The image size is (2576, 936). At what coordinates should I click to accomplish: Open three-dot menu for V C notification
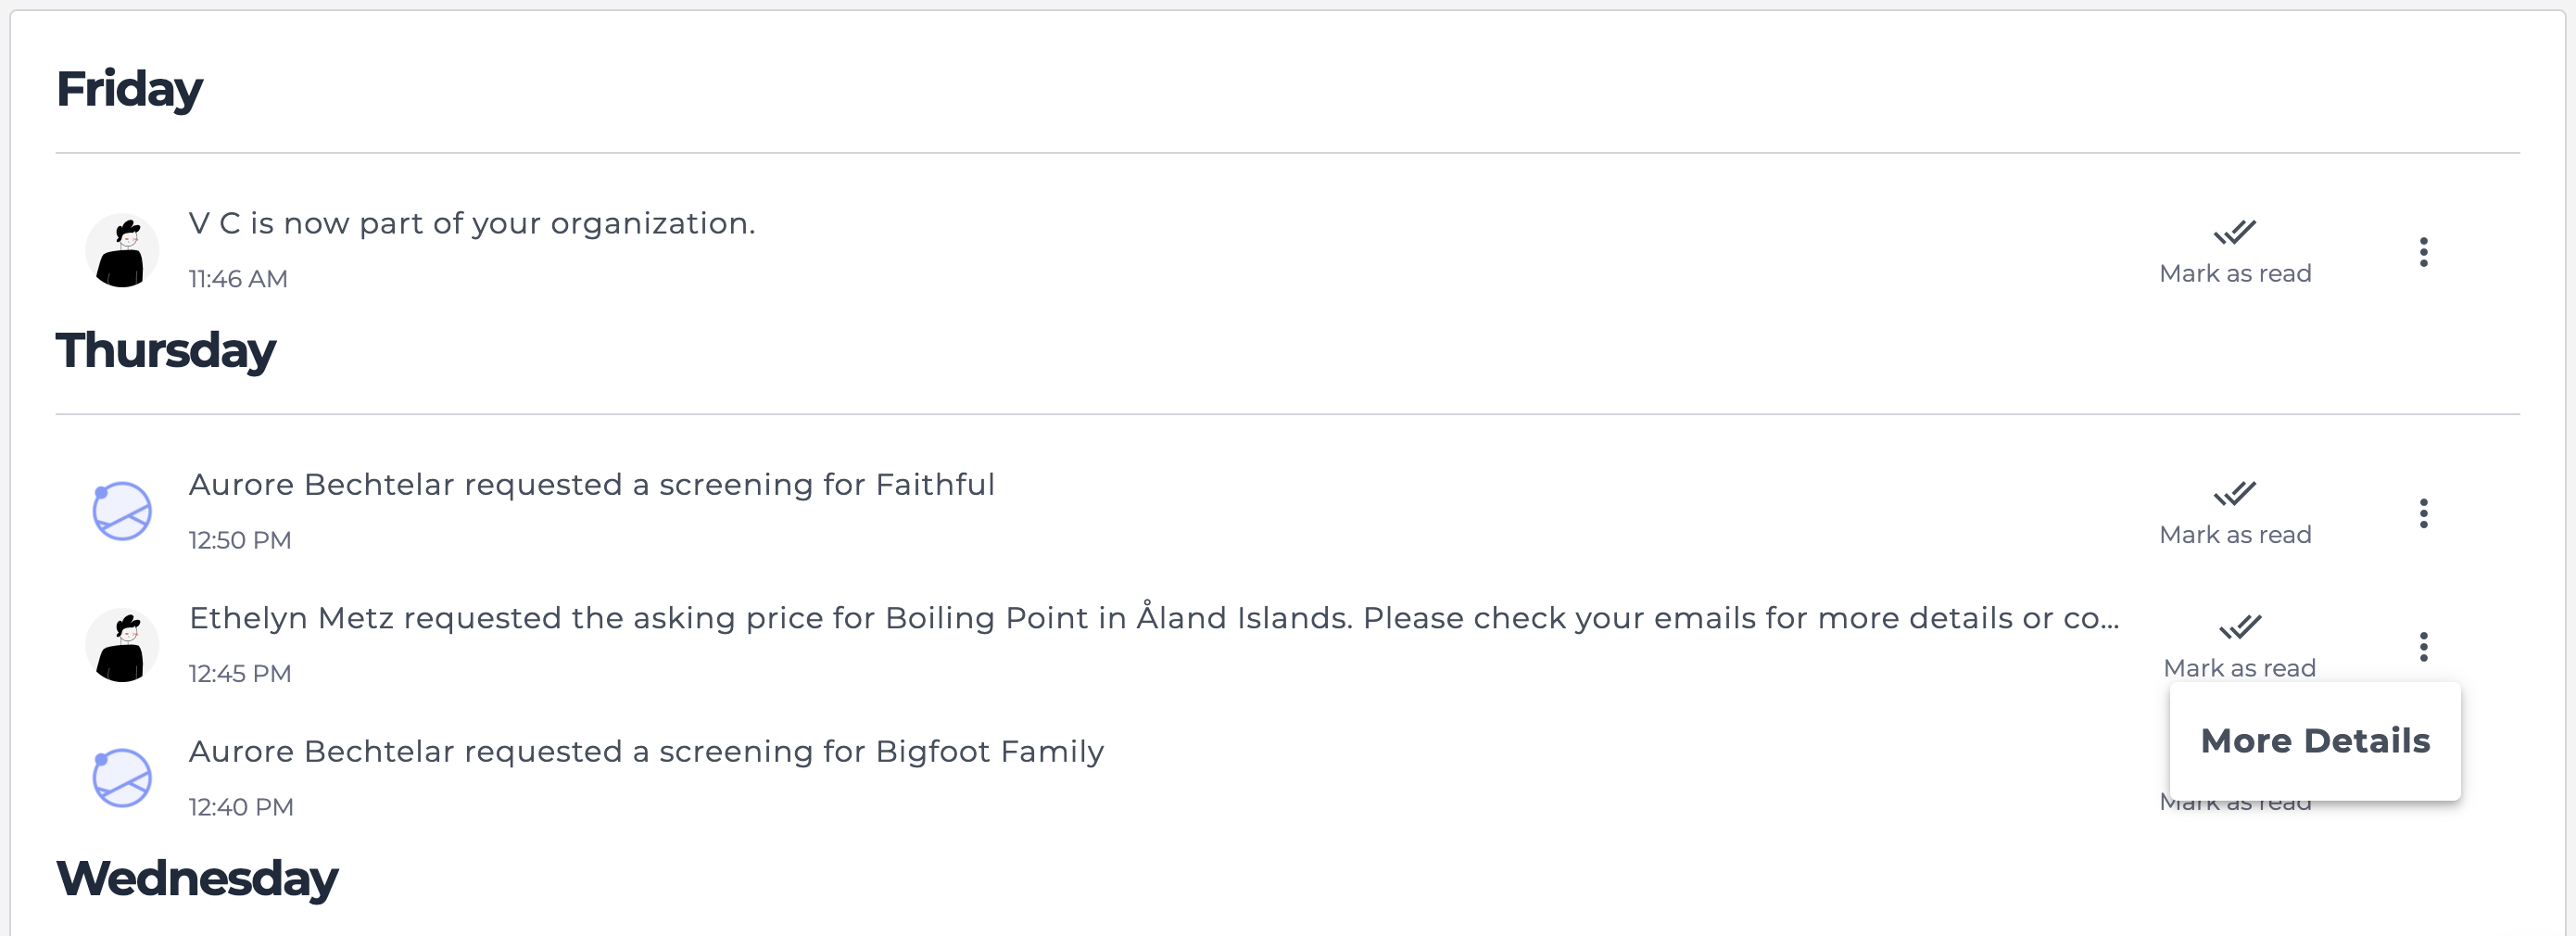pos(2423,252)
